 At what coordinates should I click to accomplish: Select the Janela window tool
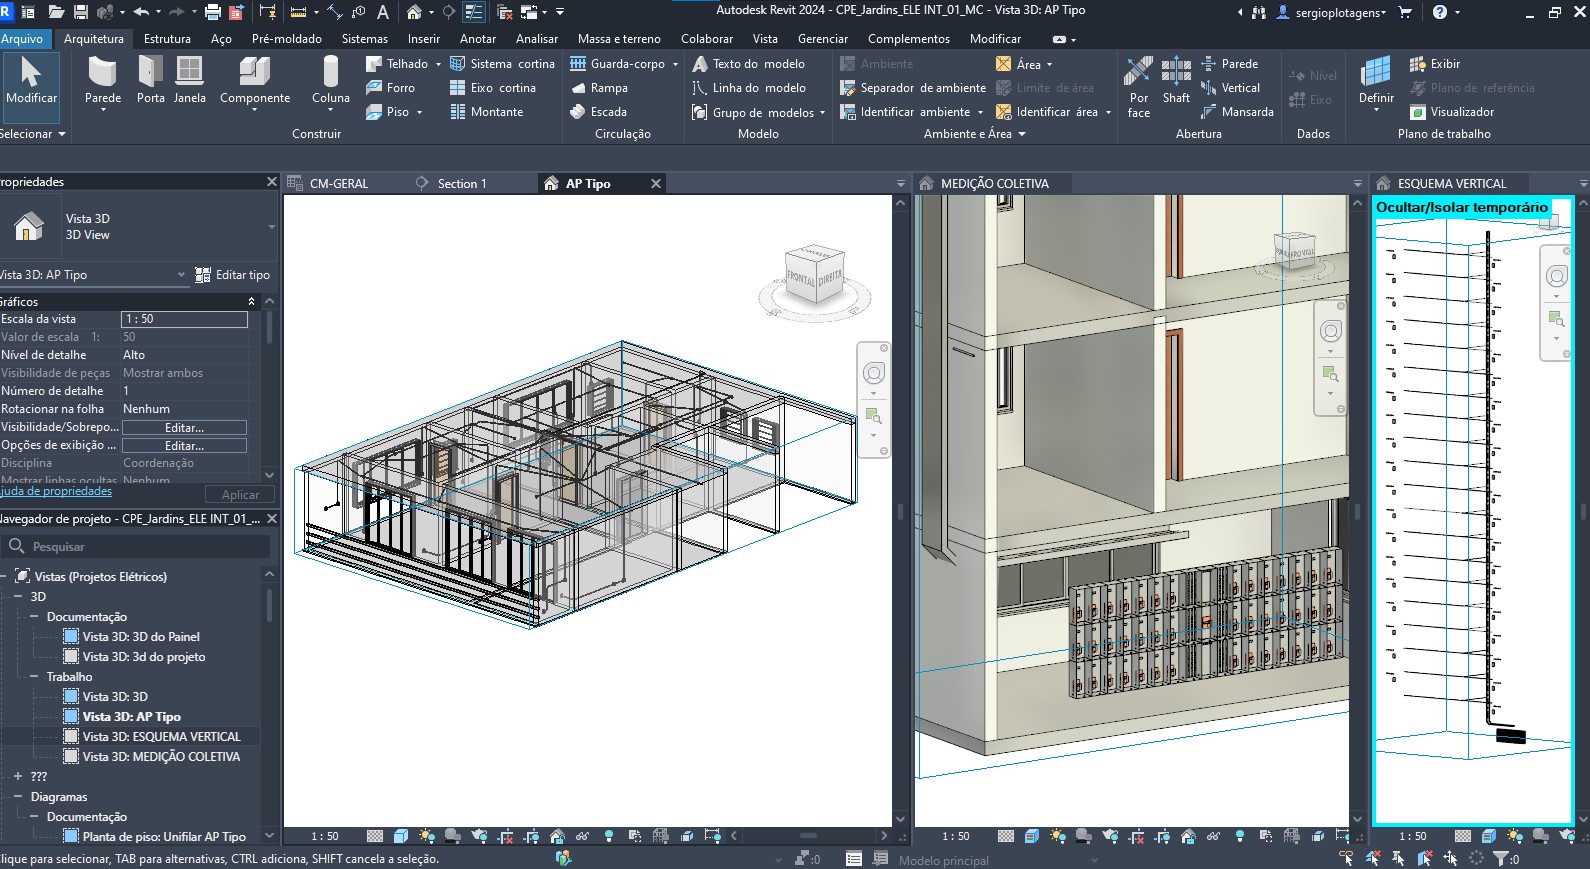tap(189, 80)
